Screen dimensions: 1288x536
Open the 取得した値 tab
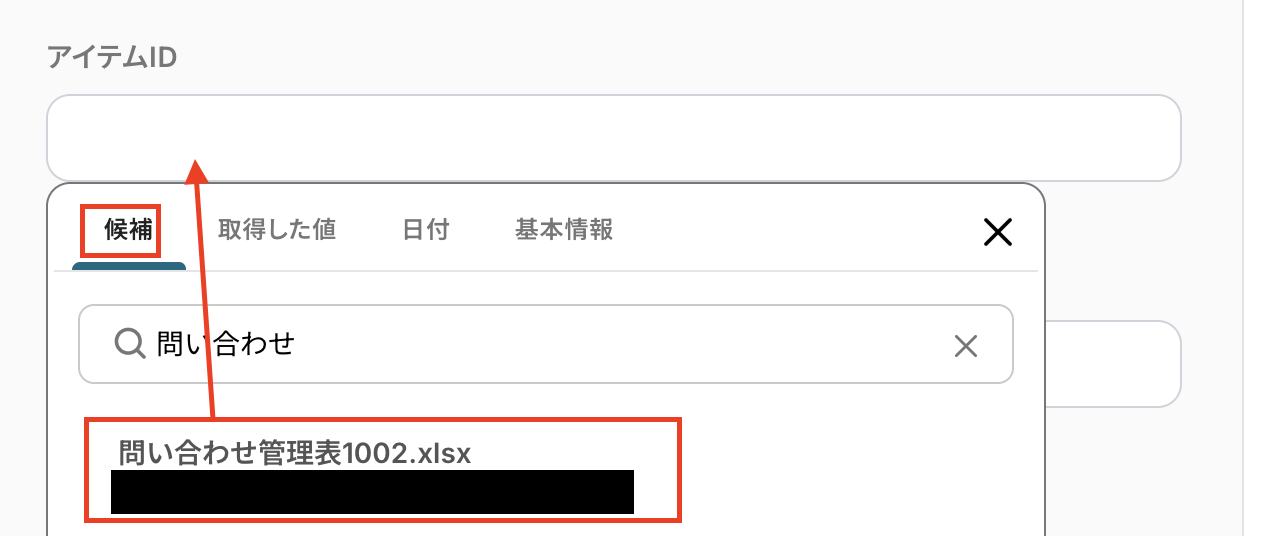[x=277, y=230]
